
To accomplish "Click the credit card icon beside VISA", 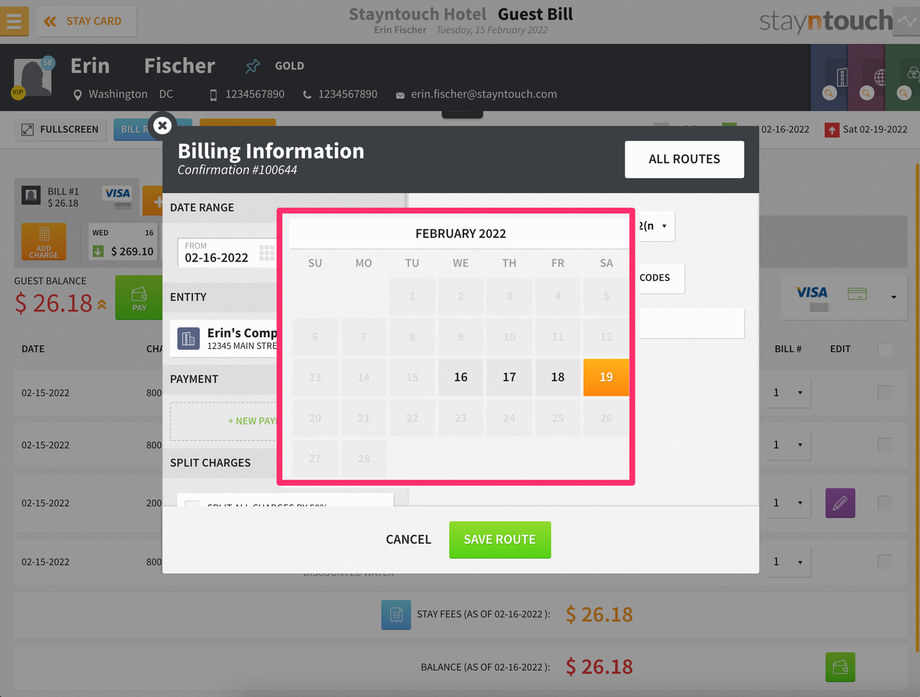I will click(857, 293).
